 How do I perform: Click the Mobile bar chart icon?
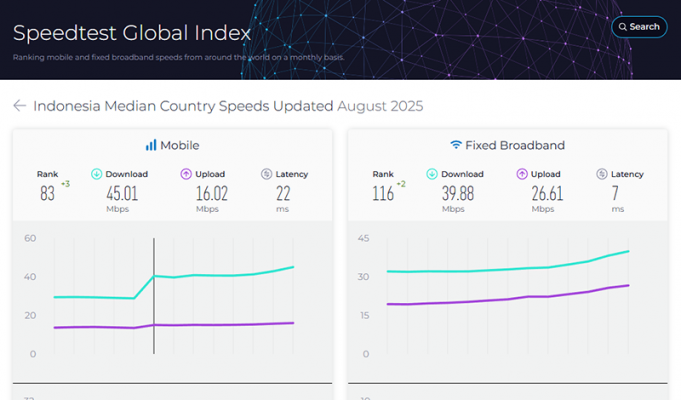coord(151,145)
